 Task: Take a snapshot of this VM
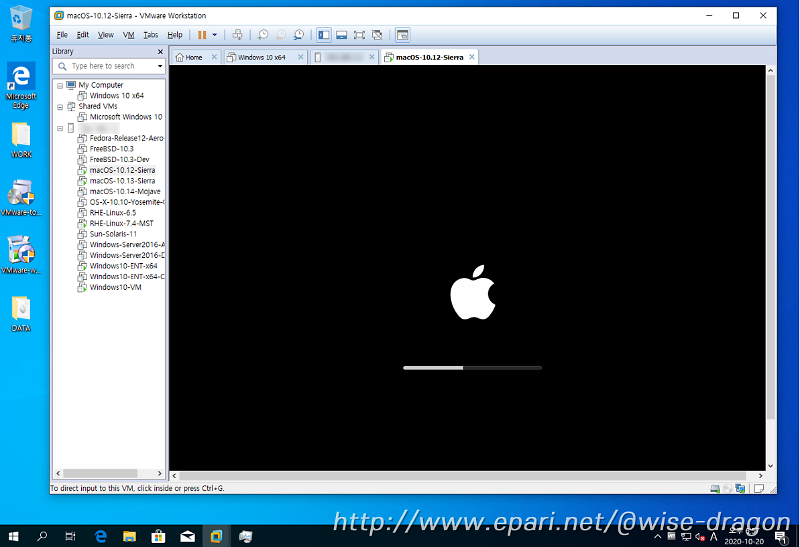click(263, 35)
